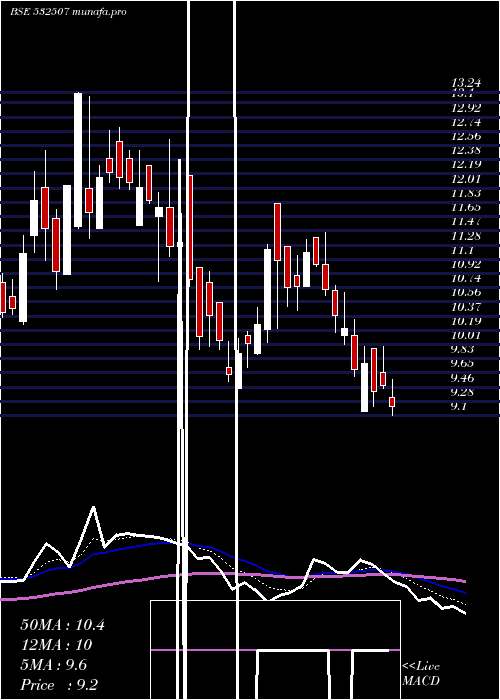Click the '12MA : 10' readout

56,645
